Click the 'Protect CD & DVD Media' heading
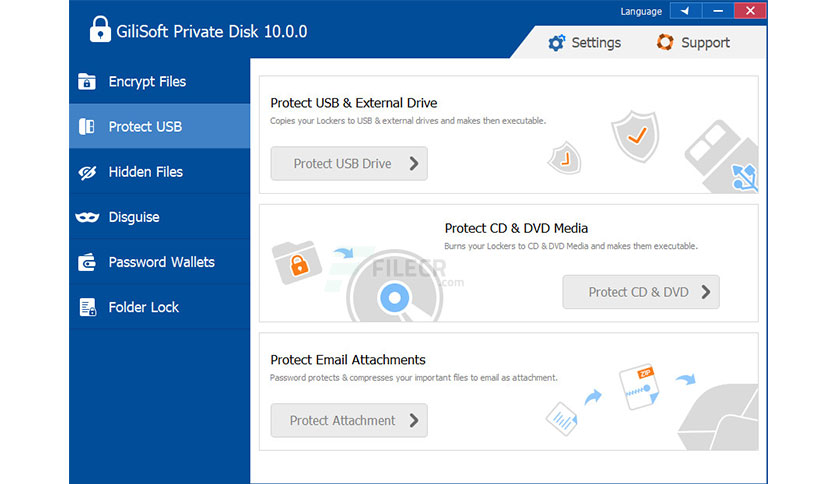The width and height of the screenshot is (836, 484). coord(516,228)
